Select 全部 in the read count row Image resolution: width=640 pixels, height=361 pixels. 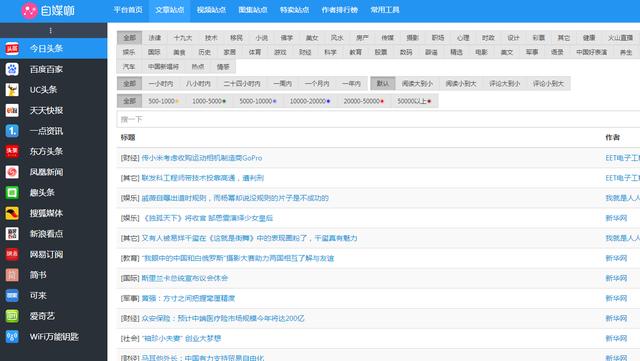coord(129,101)
